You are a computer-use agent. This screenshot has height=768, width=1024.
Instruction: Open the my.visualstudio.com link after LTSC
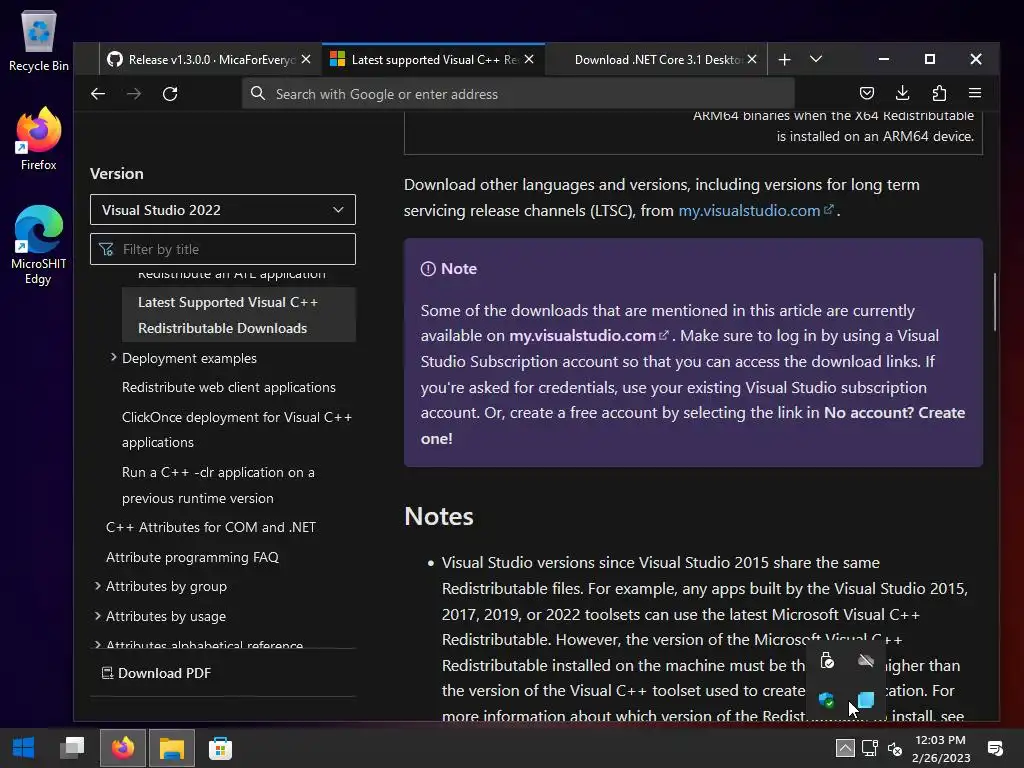click(756, 210)
